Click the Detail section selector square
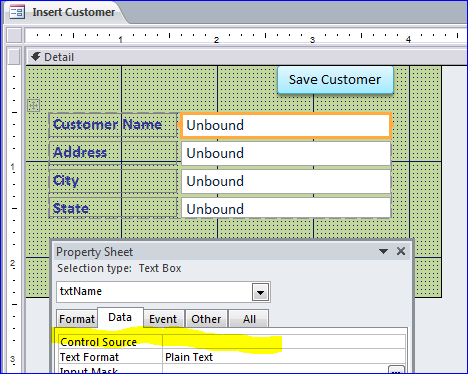 point(14,57)
